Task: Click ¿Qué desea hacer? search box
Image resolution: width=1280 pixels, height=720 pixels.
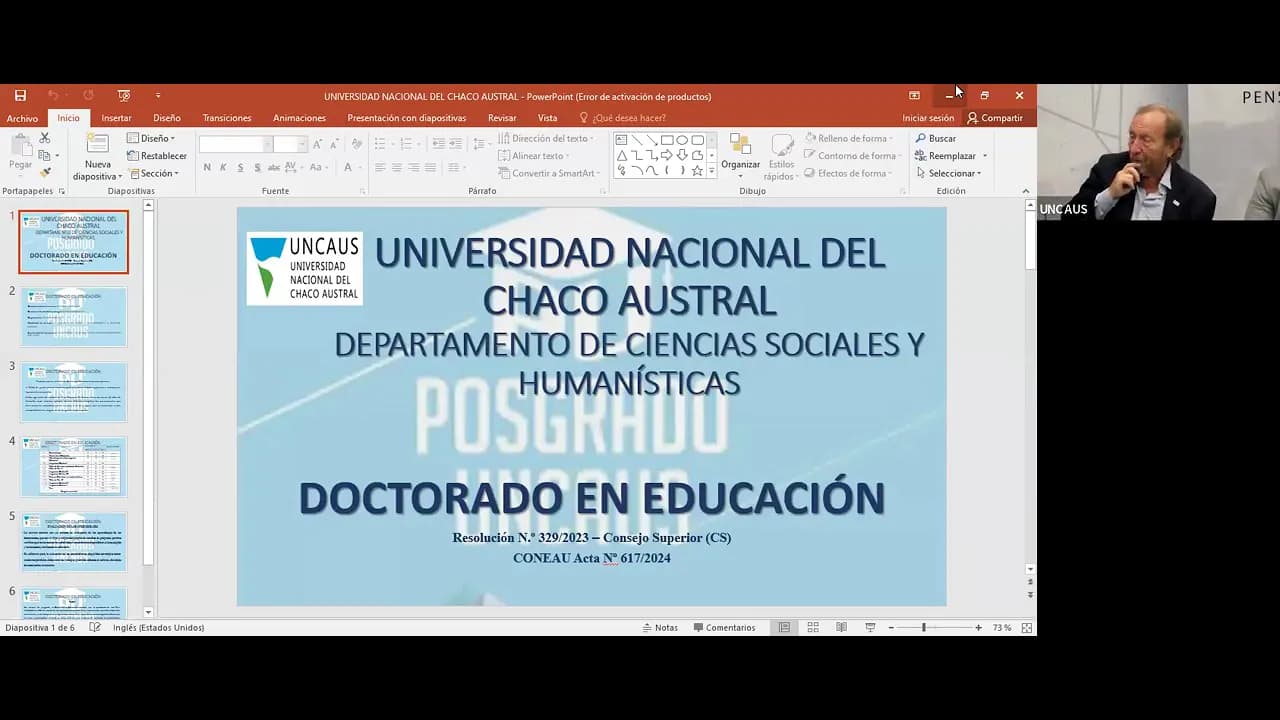Action: (622, 118)
